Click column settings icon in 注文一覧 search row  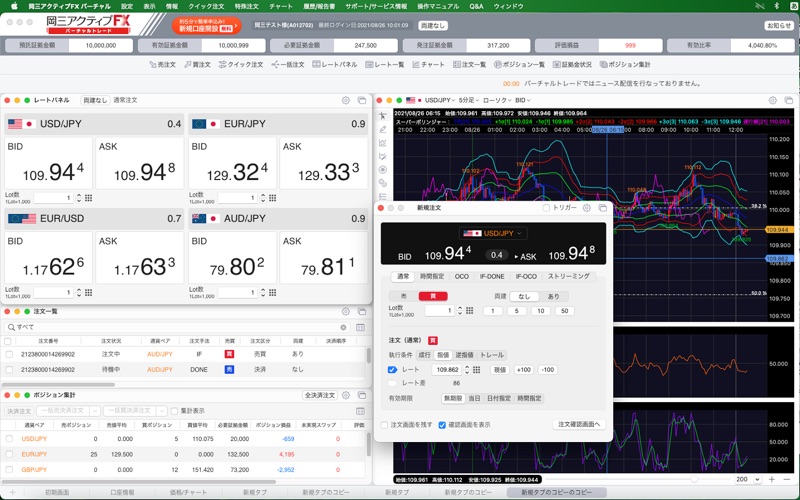361,327
